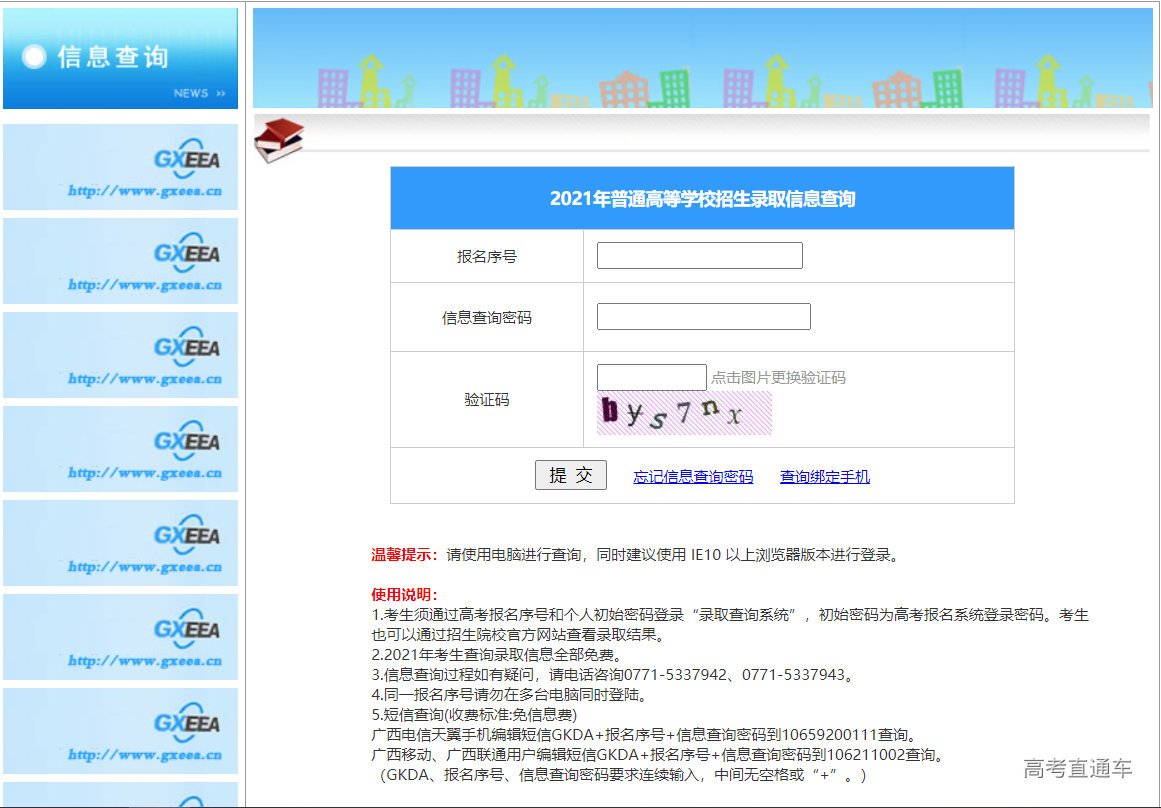The height and width of the screenshot is (808, 1161).
Task: Click captcha image to refresh code
Action: [x=683, y=412]
